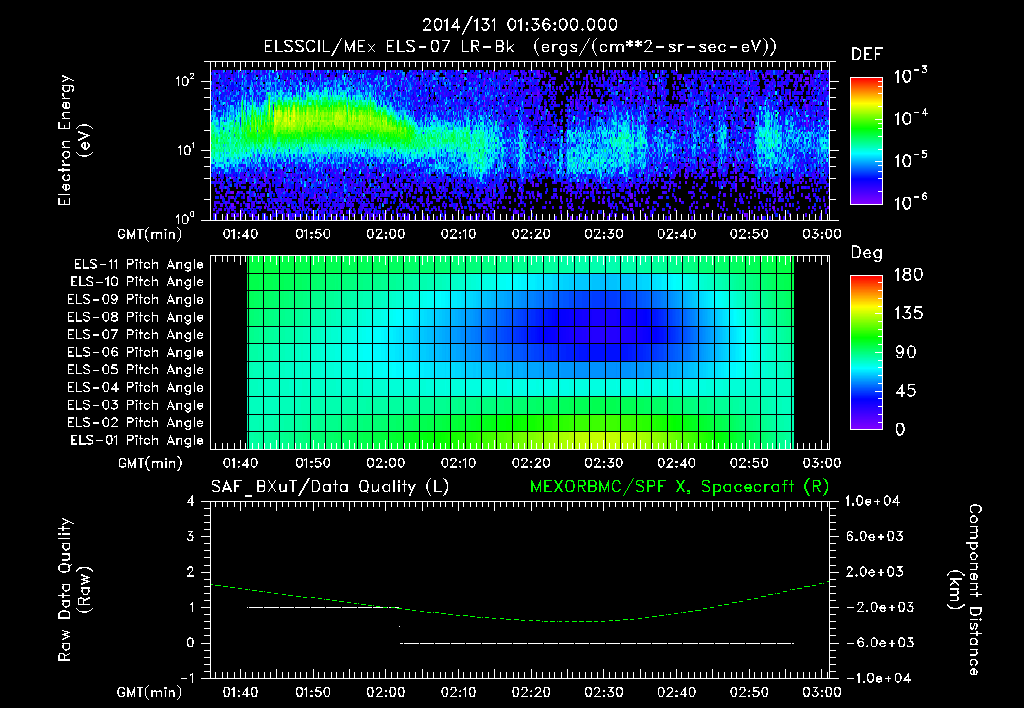Click the ELS-09 Pitch Angle row label
This screenshot has height=708, width=1024.
(x=136, y=300)
